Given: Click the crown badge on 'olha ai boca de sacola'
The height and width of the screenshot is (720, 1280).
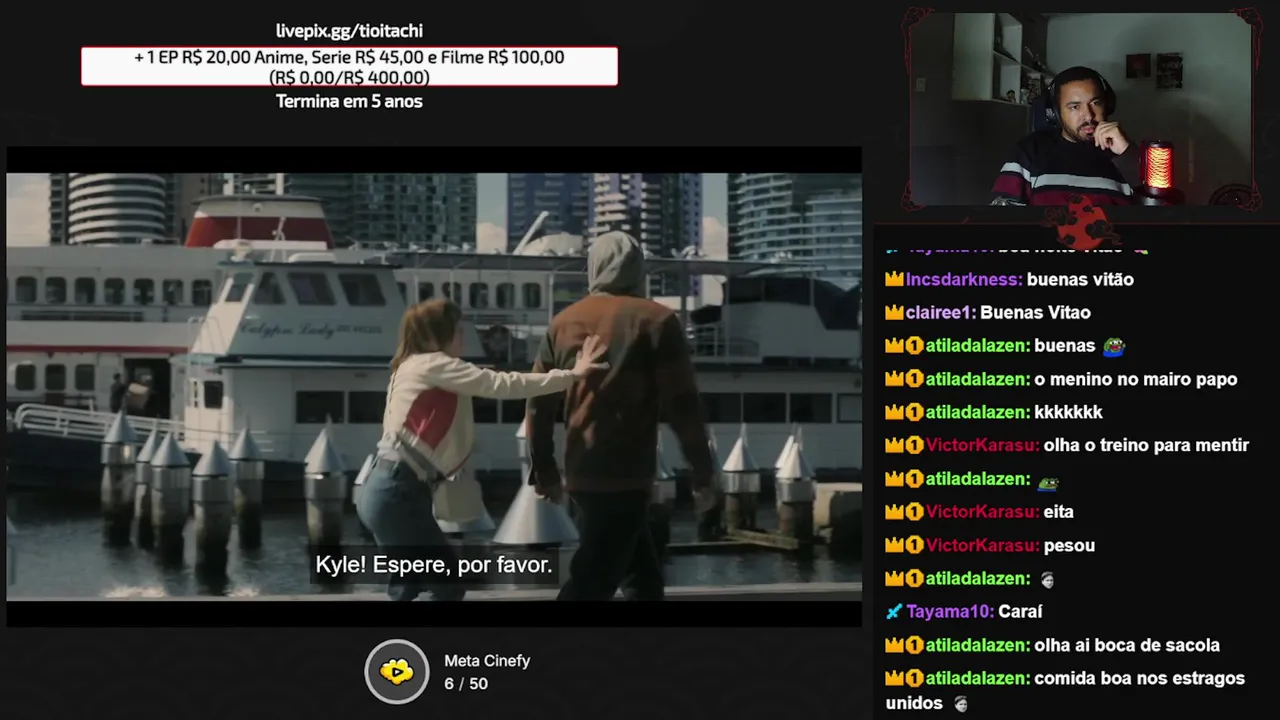Looking at the screenshot, I should [894, 645].
